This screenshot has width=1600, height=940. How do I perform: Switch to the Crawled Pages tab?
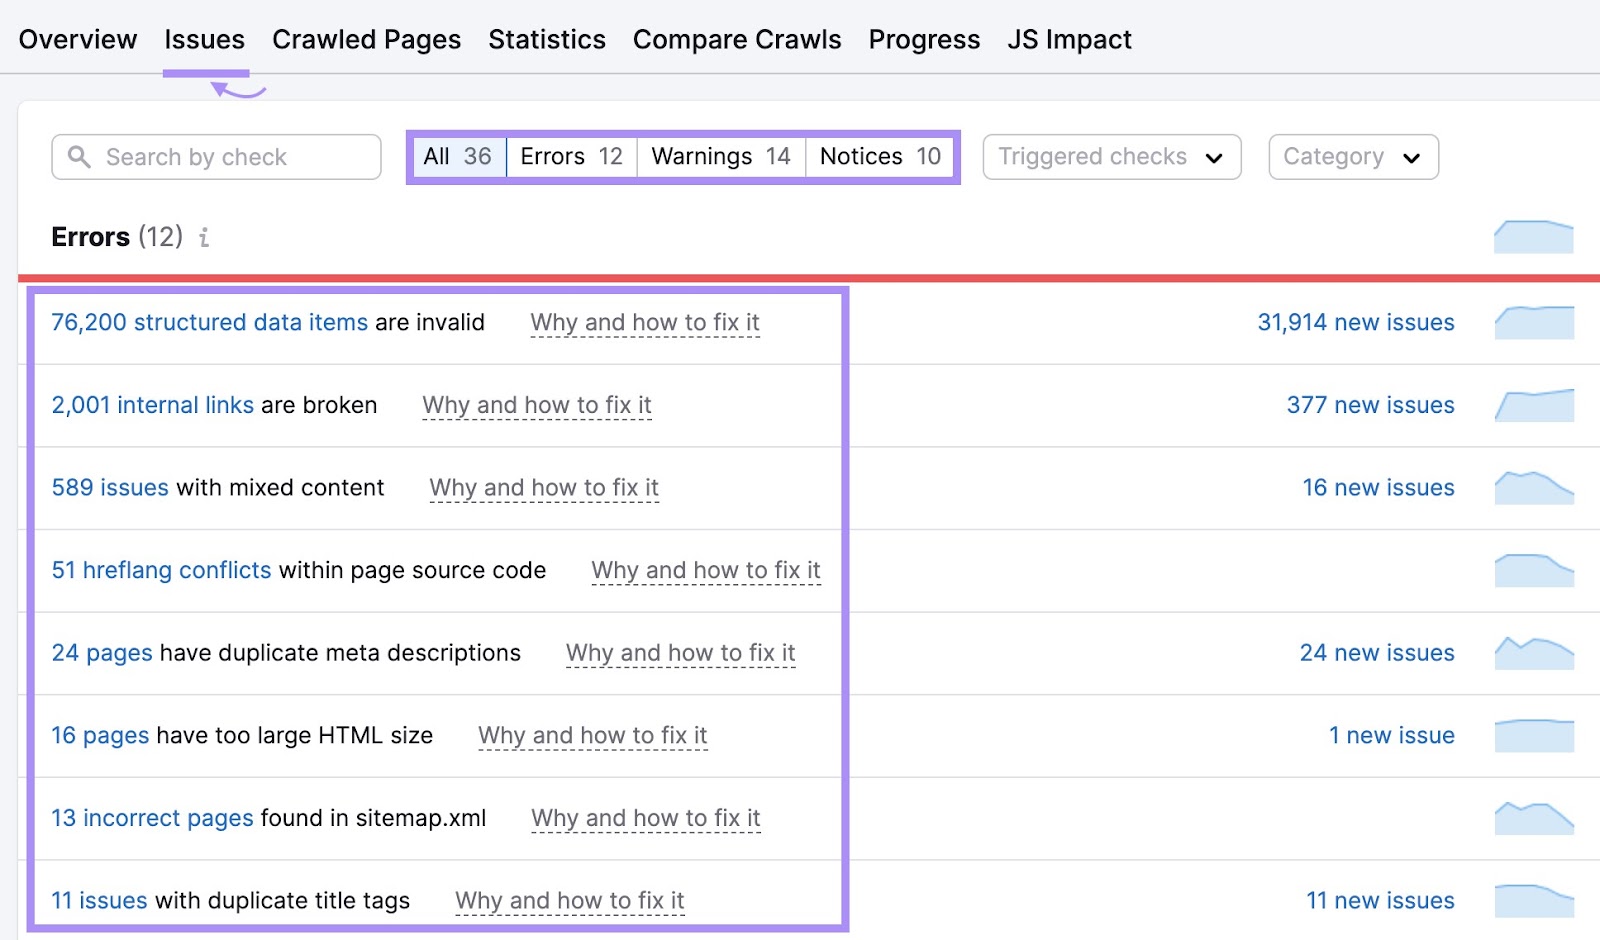(366, 40)
